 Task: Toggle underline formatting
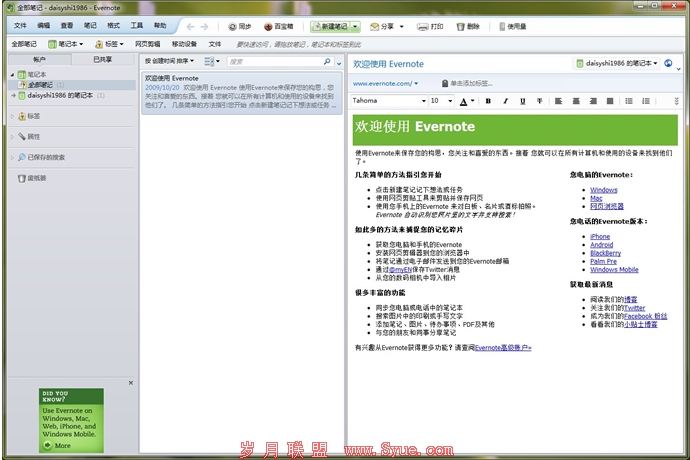(522, 101)
